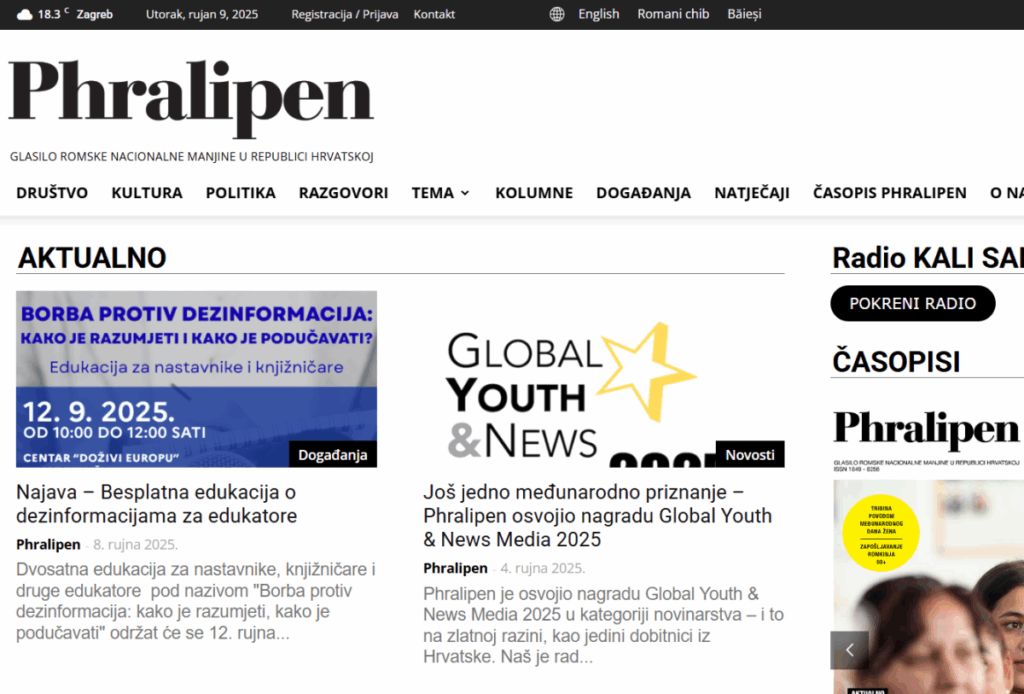Open the Global Youth & News thumbnail
This screenshot has height=694, width=1024.
point(604,379)
